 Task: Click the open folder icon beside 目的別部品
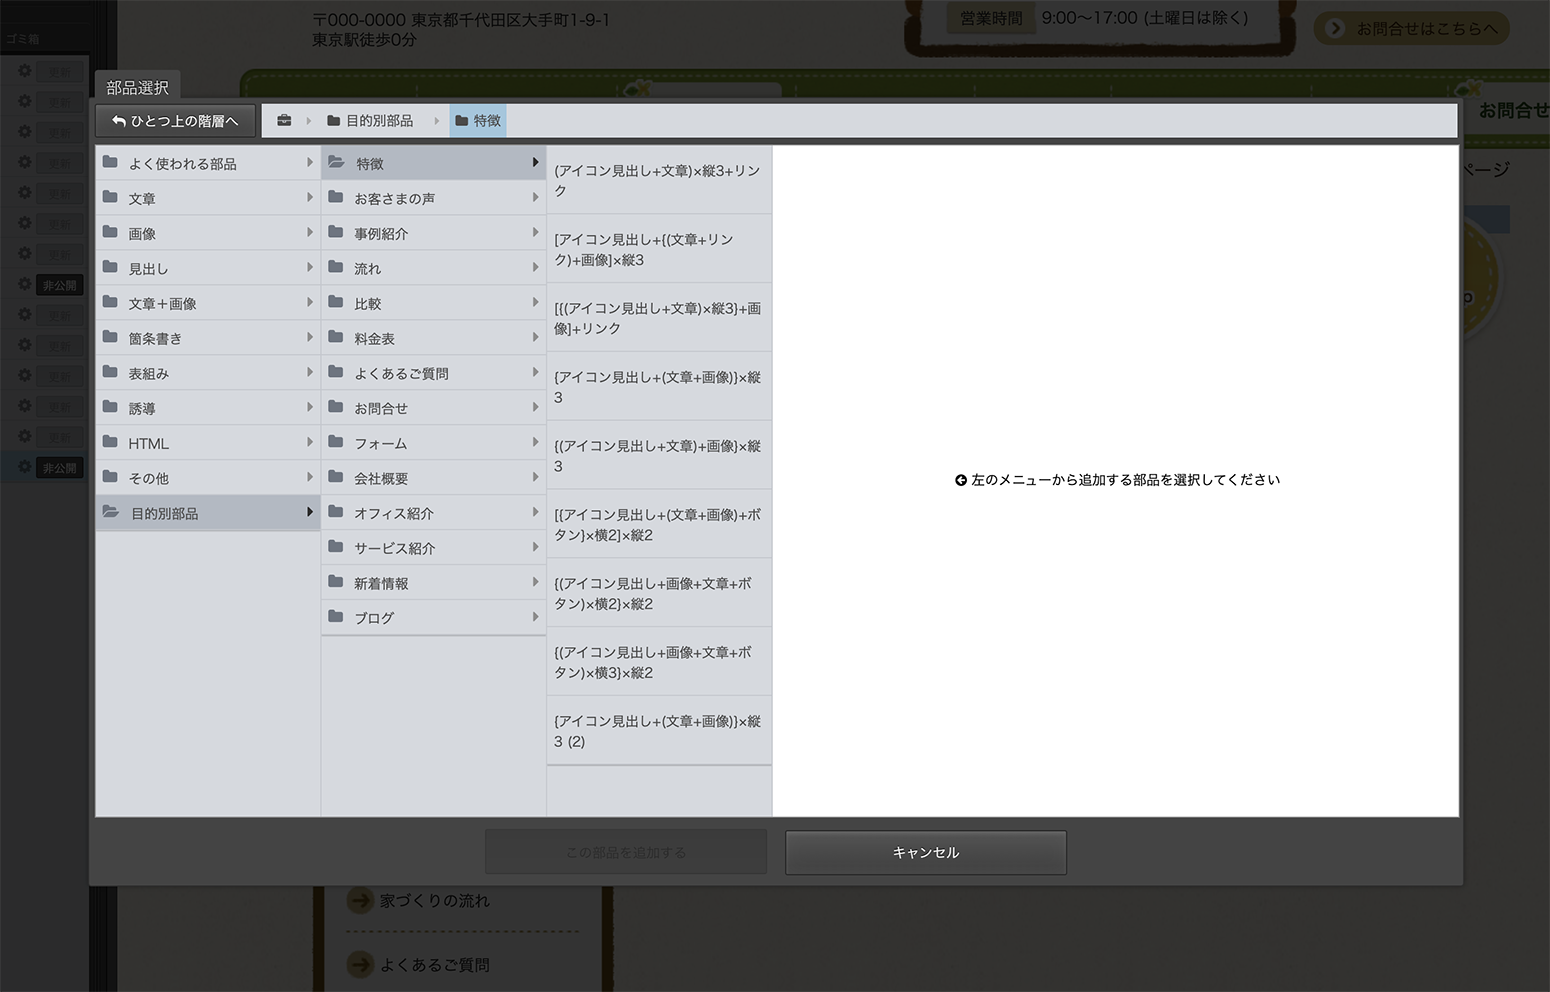111,513
